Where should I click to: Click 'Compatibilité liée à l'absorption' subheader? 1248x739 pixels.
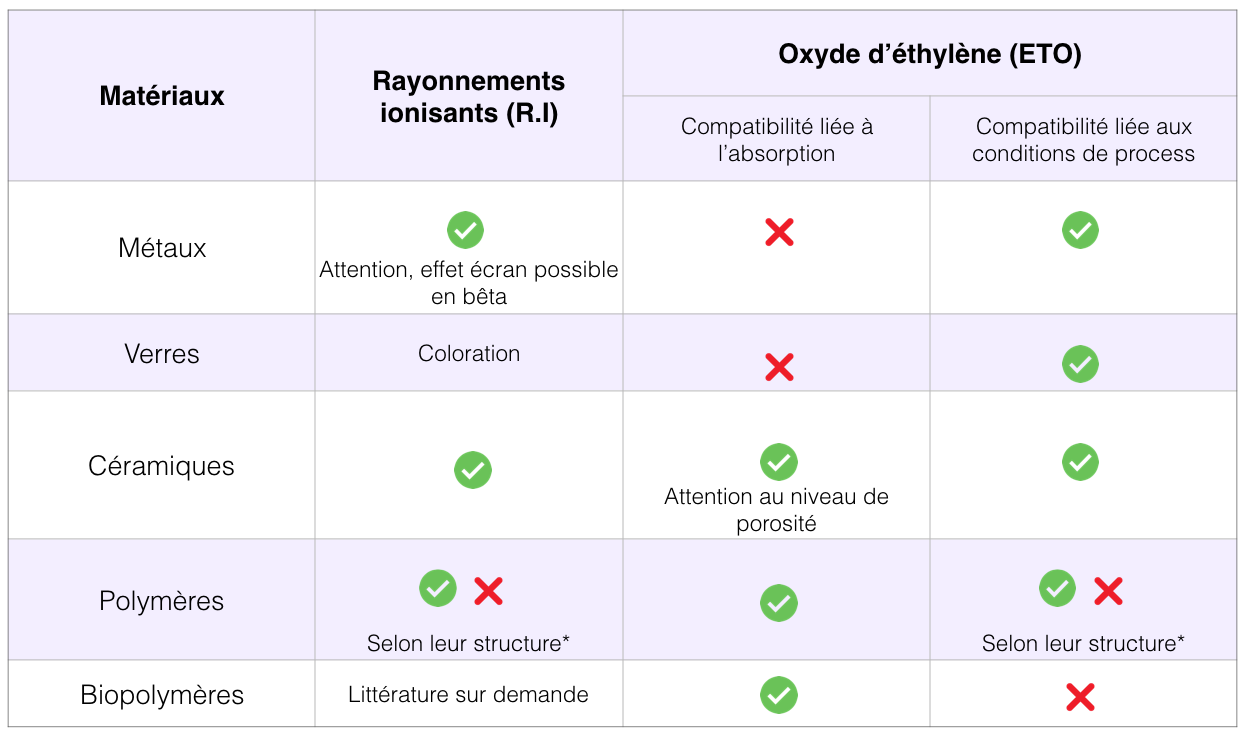click(777, 140)
